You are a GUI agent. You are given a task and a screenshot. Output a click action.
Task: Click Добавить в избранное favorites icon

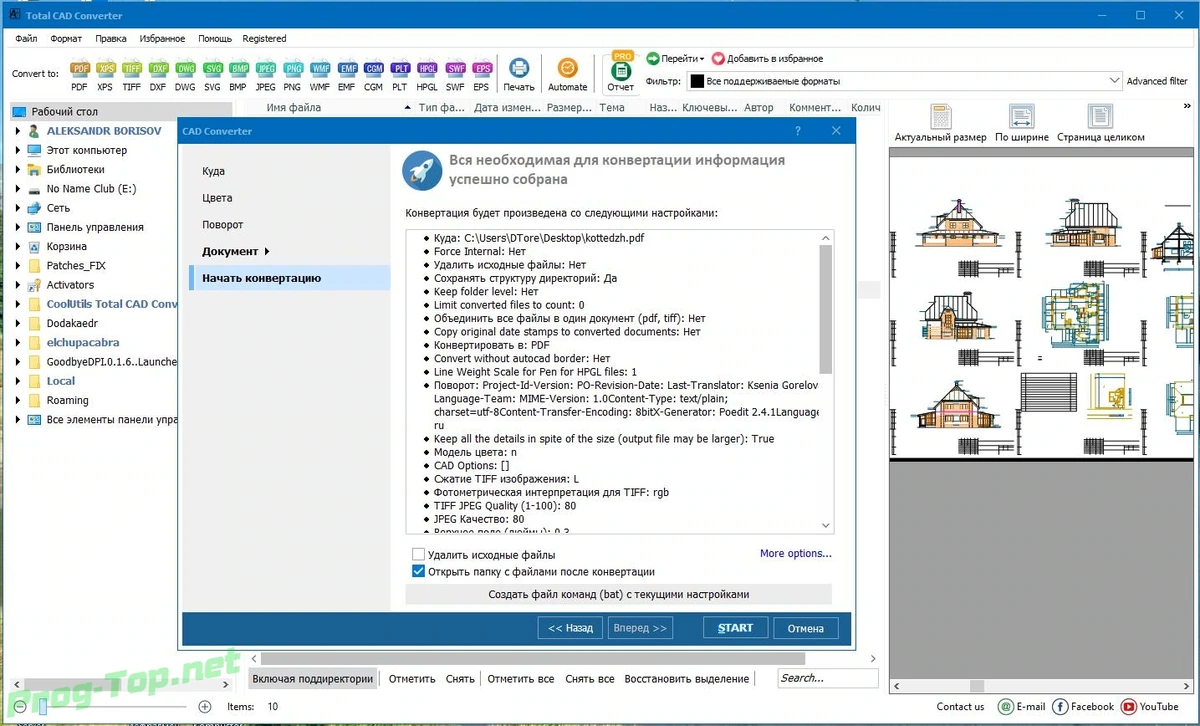718,59
